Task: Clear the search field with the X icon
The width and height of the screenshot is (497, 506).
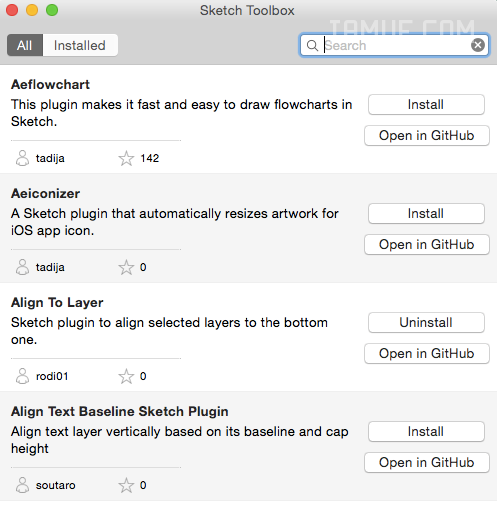Action: pyautogui.click(x=478, y=45)
